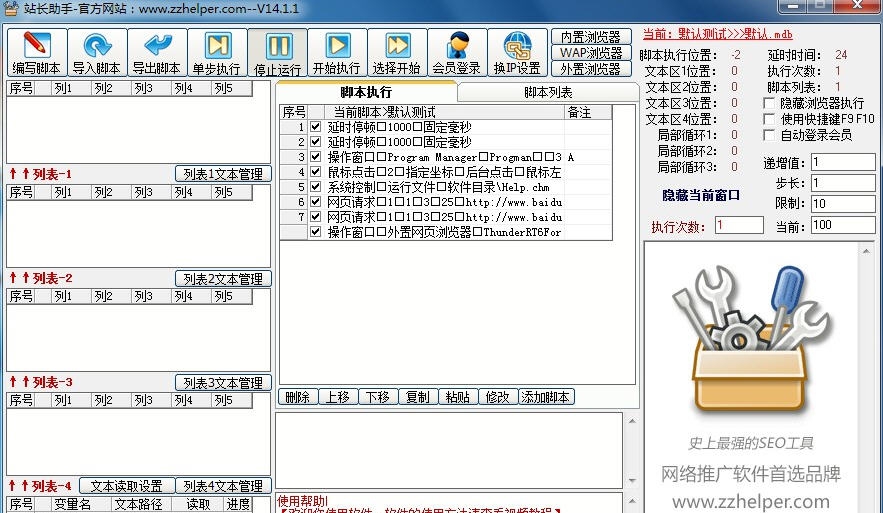Click the 递增值 input field
Image resolution: width=883 pixels, height=513 pixels.
coord(843,163)
